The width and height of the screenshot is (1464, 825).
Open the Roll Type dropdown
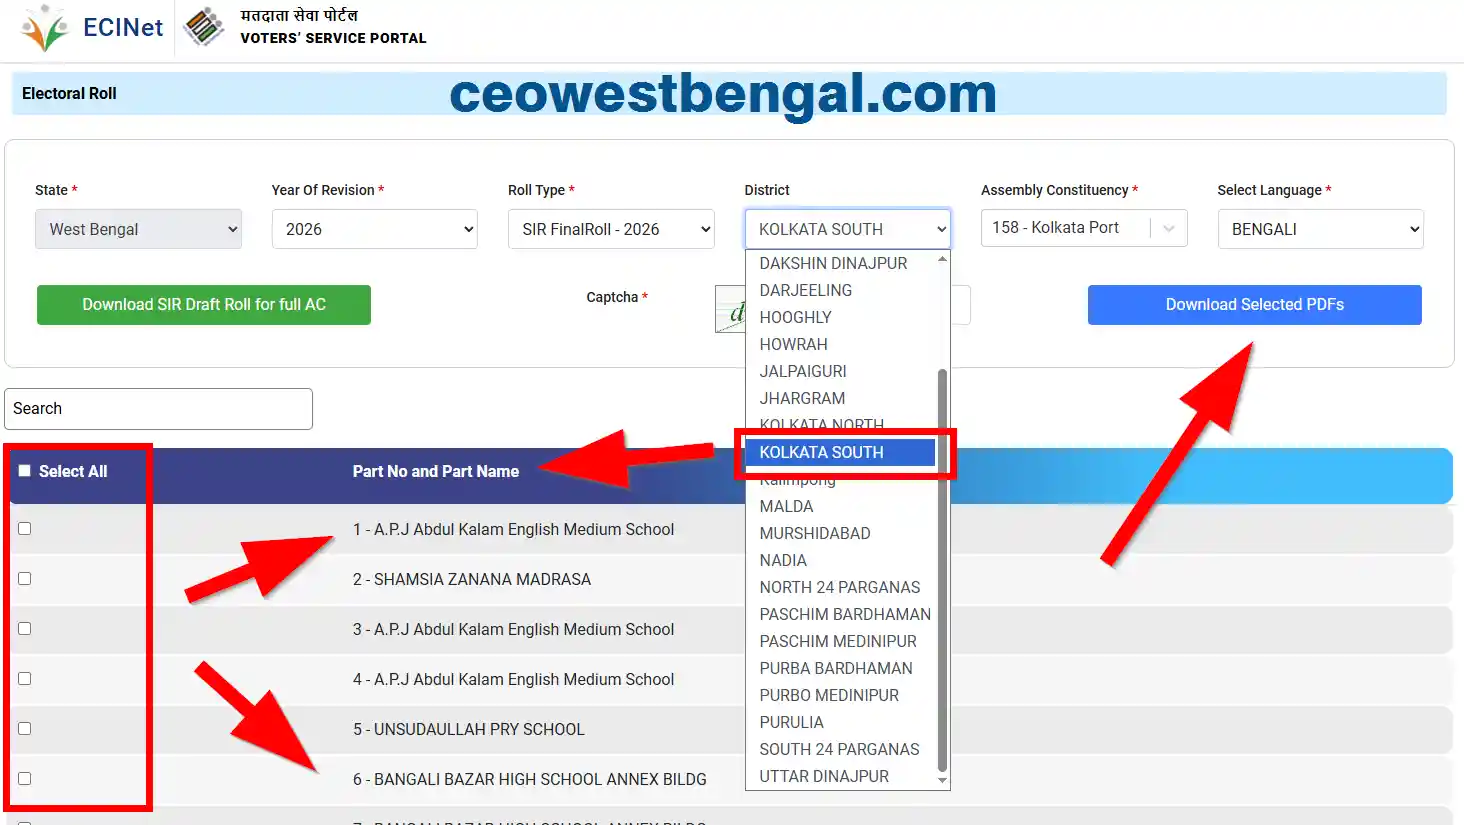pyautogui.click(x=611, y=229)
